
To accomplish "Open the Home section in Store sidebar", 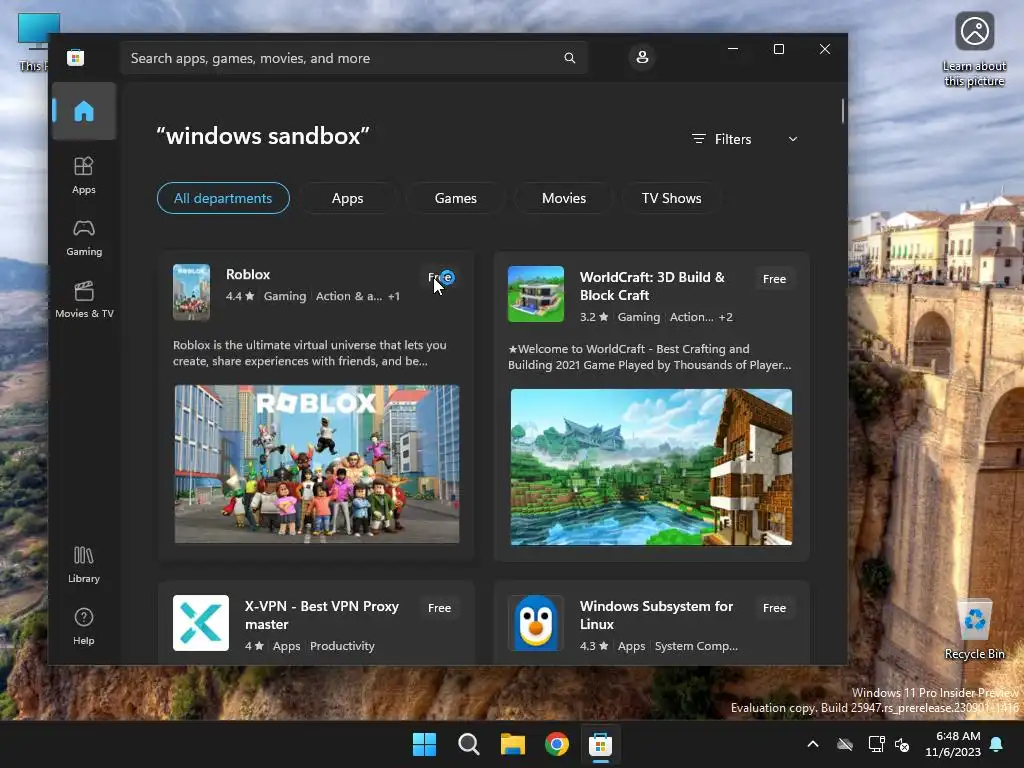I will [84, 111].
